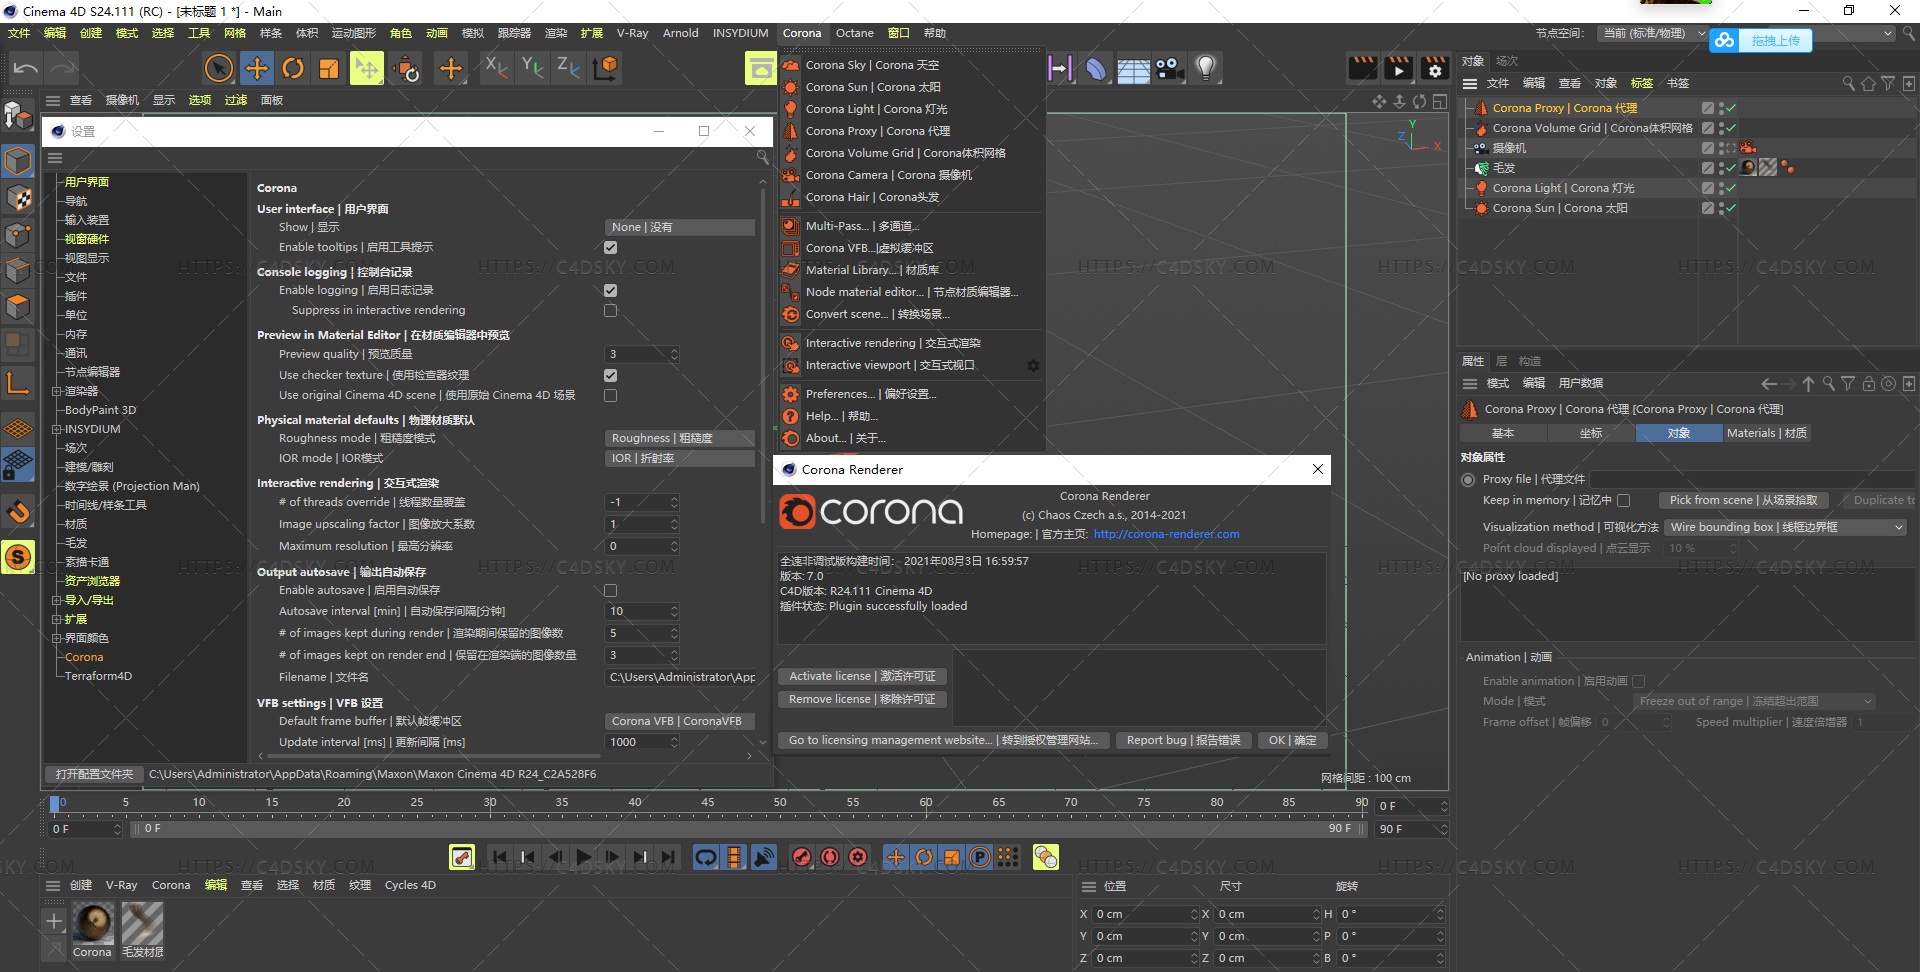Image resolution: width=1920 pixels, height=972 pixels.
Task: Toggle Enable tooltips checkbox
Action: pos(611,248)
